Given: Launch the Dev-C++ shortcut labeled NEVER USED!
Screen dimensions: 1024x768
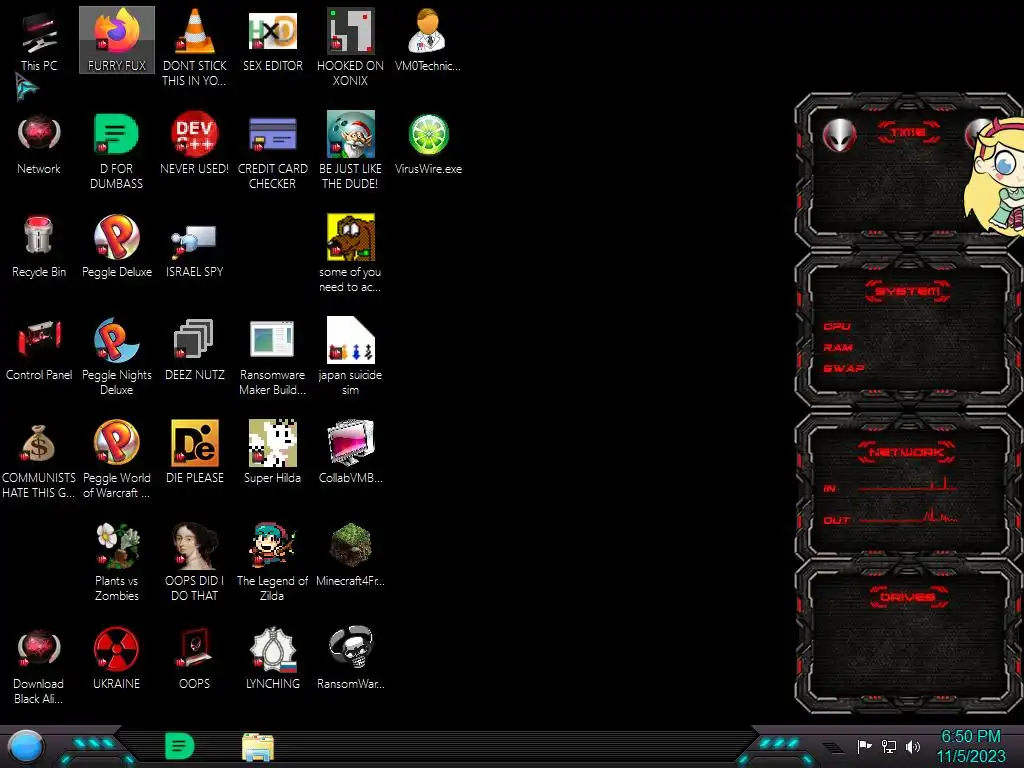Looking at the screenshot, I should pos(195,144).
